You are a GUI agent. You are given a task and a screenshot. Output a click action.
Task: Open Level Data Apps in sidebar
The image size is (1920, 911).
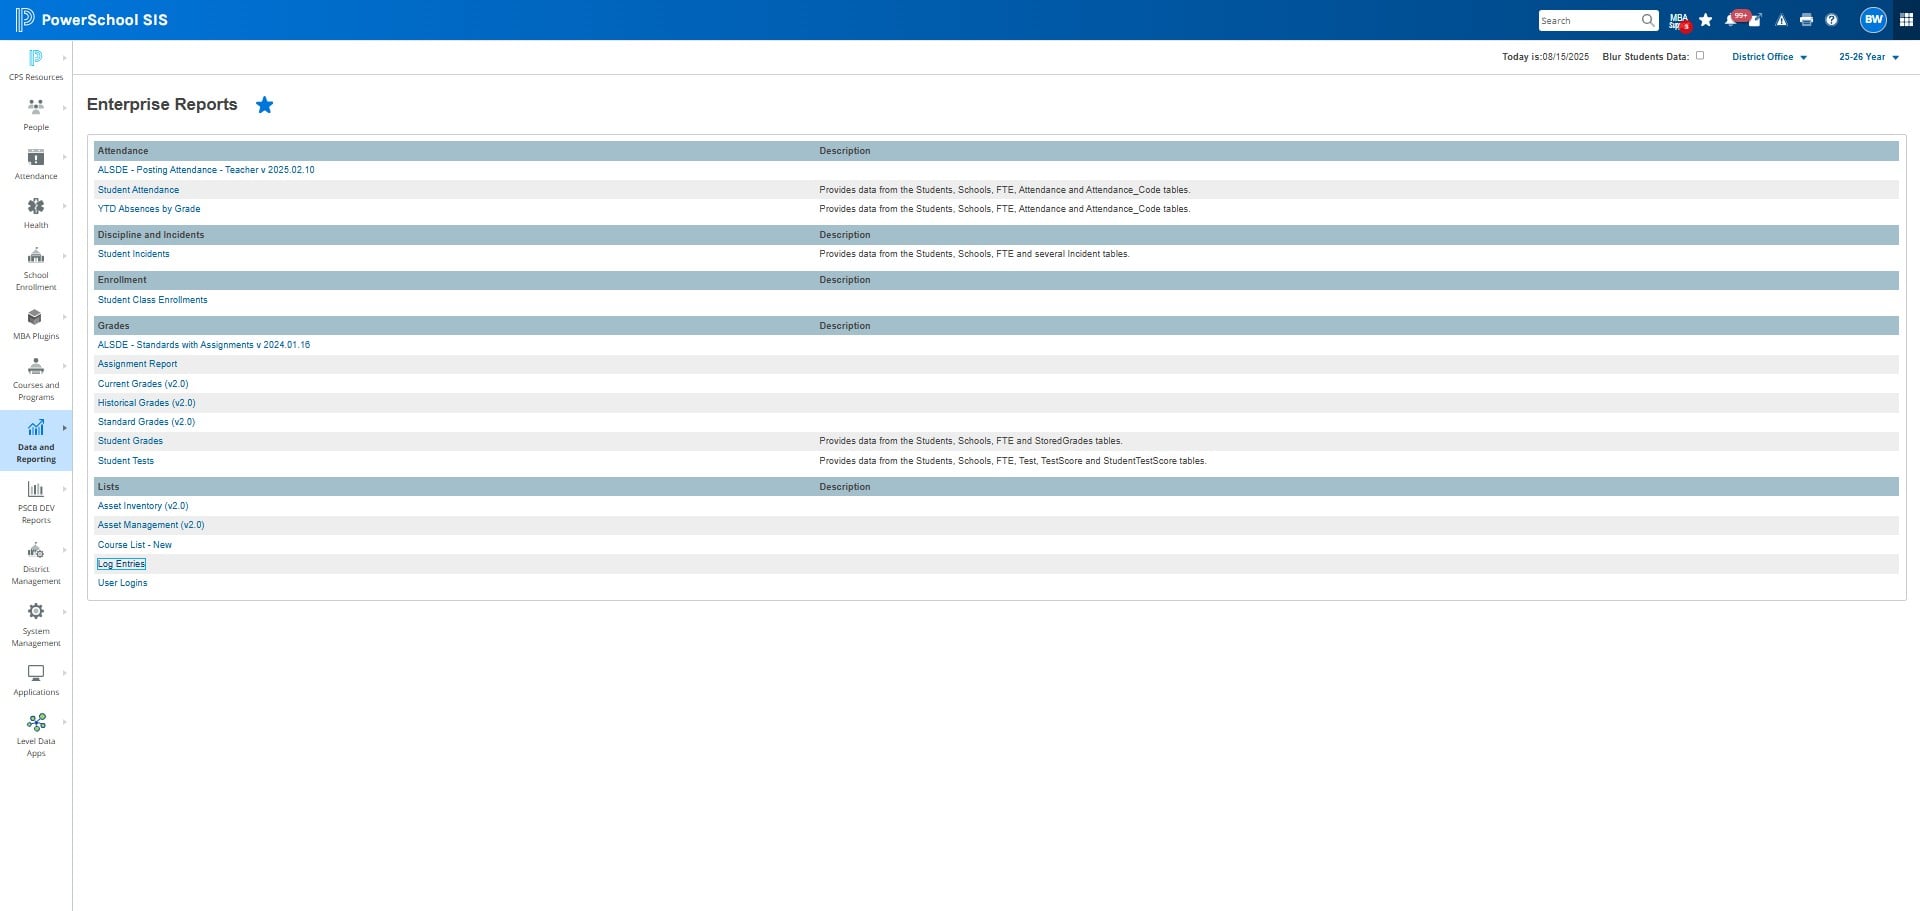pyautogui.click(x=36, y=734)
